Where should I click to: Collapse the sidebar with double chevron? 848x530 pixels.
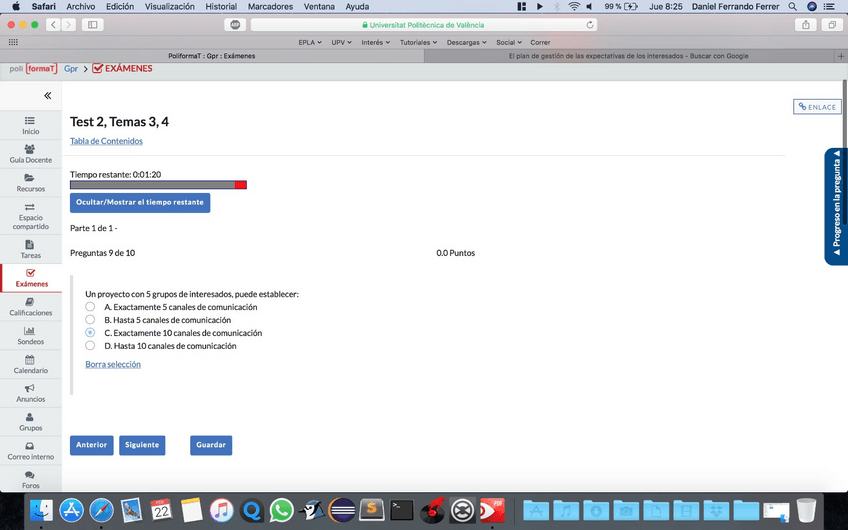click(47, 95)
